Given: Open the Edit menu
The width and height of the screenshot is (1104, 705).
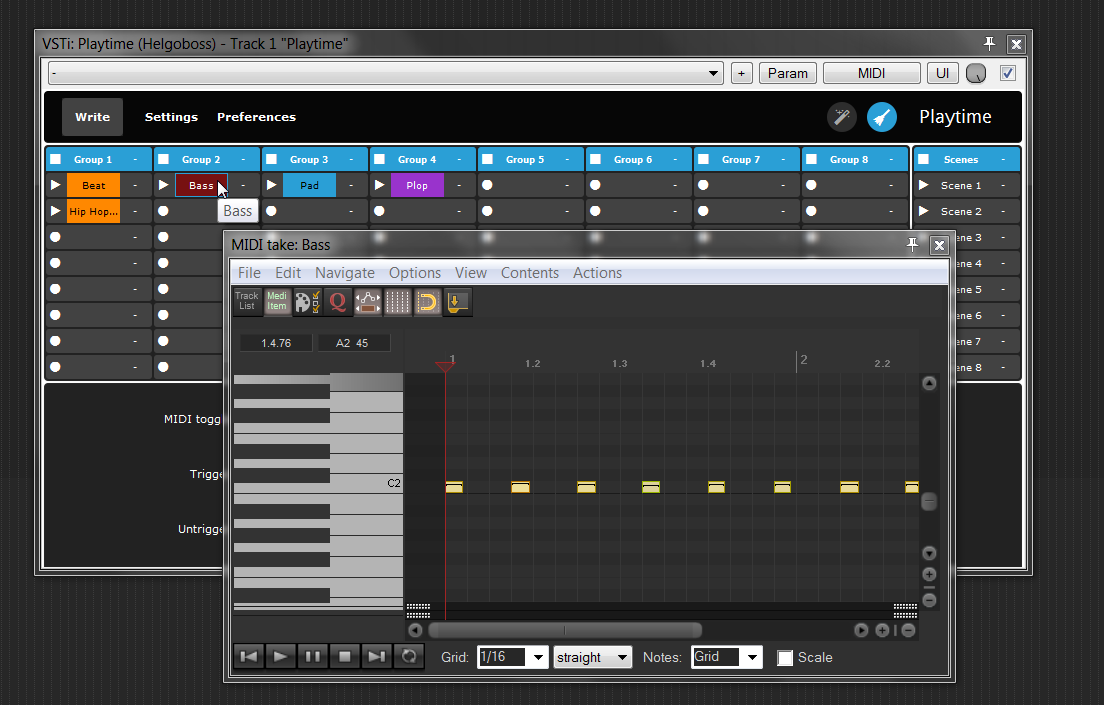Looking at the screenshot, I should (x=287, y=273).
